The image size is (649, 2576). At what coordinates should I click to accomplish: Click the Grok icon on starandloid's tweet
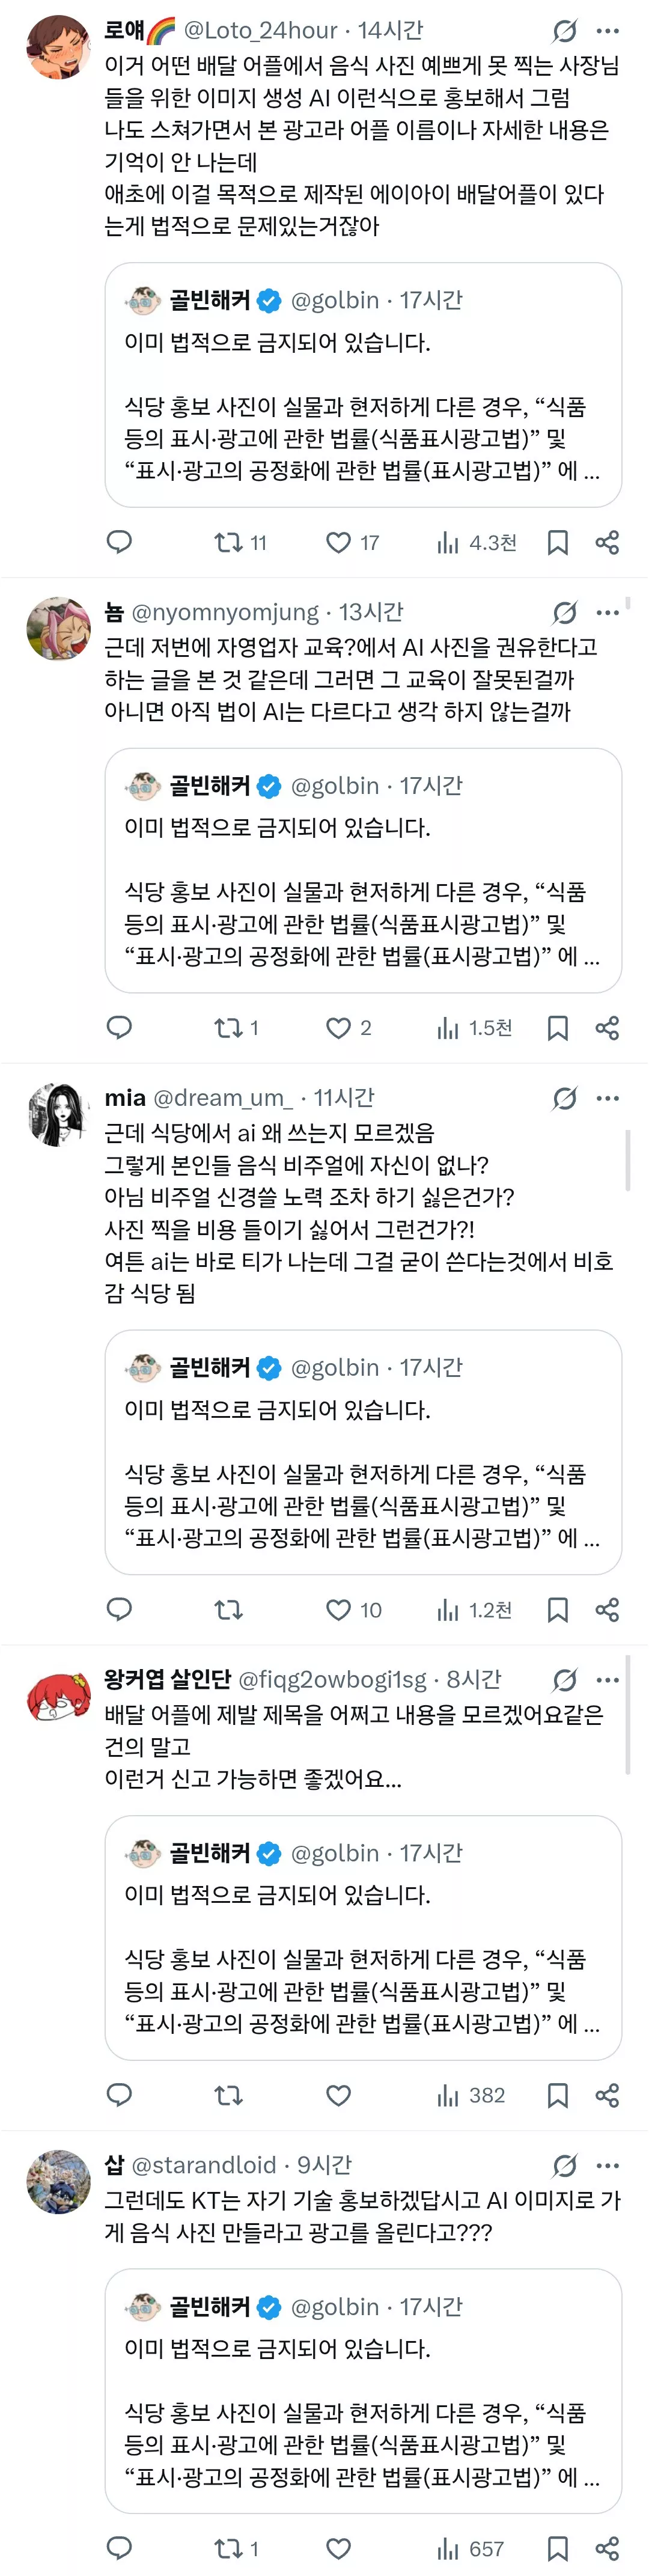coord(565,2165)
